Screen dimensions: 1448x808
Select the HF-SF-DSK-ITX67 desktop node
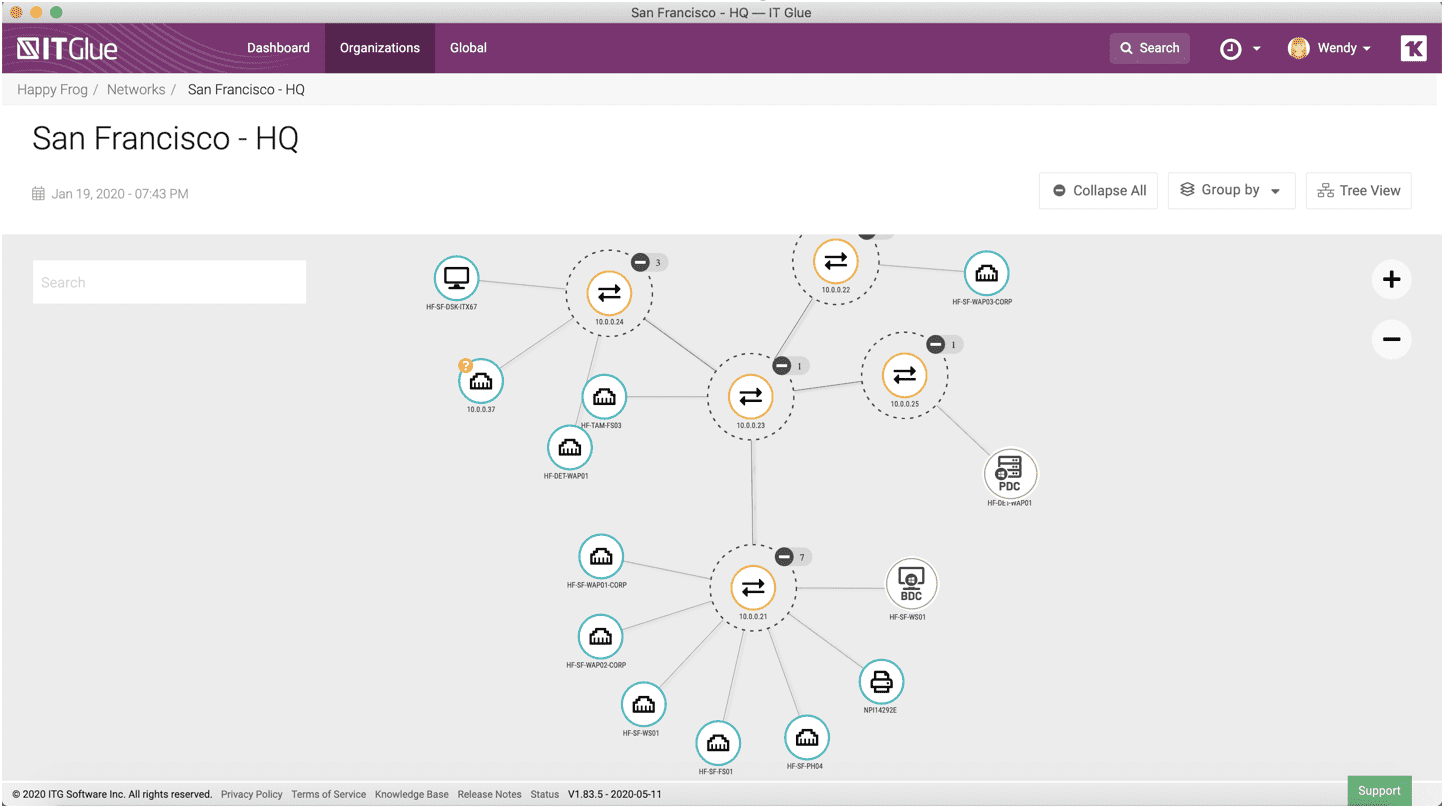pos(456,278)
